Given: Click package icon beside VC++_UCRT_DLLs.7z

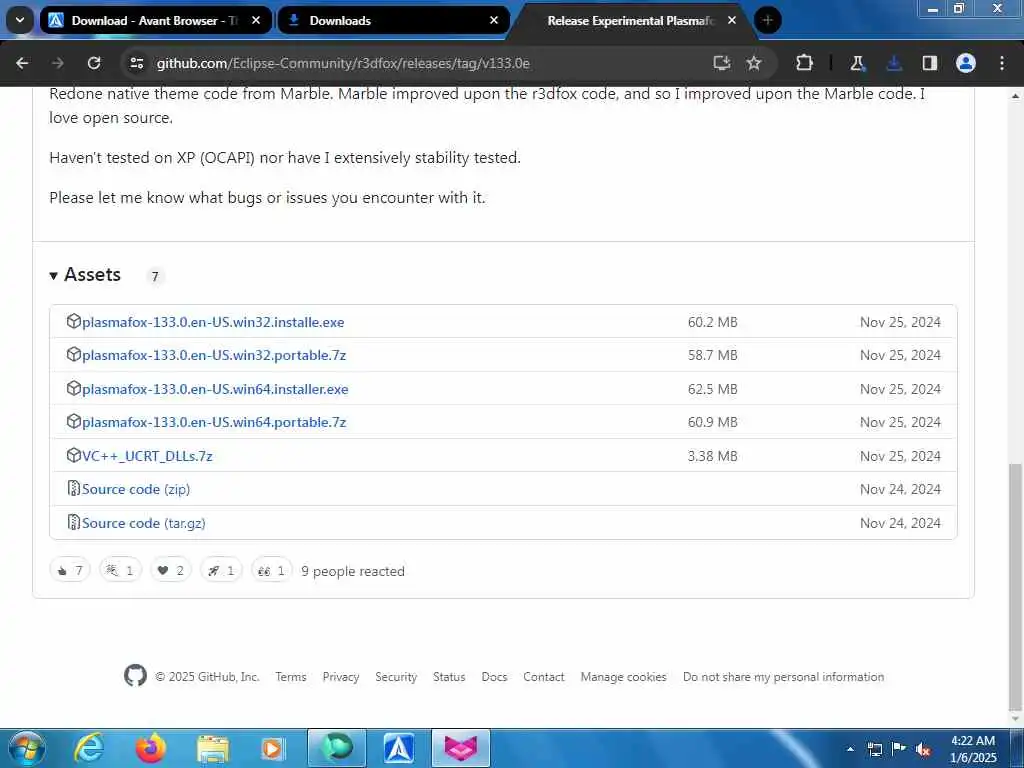Looking at the screenshot, I should point(74,455).
